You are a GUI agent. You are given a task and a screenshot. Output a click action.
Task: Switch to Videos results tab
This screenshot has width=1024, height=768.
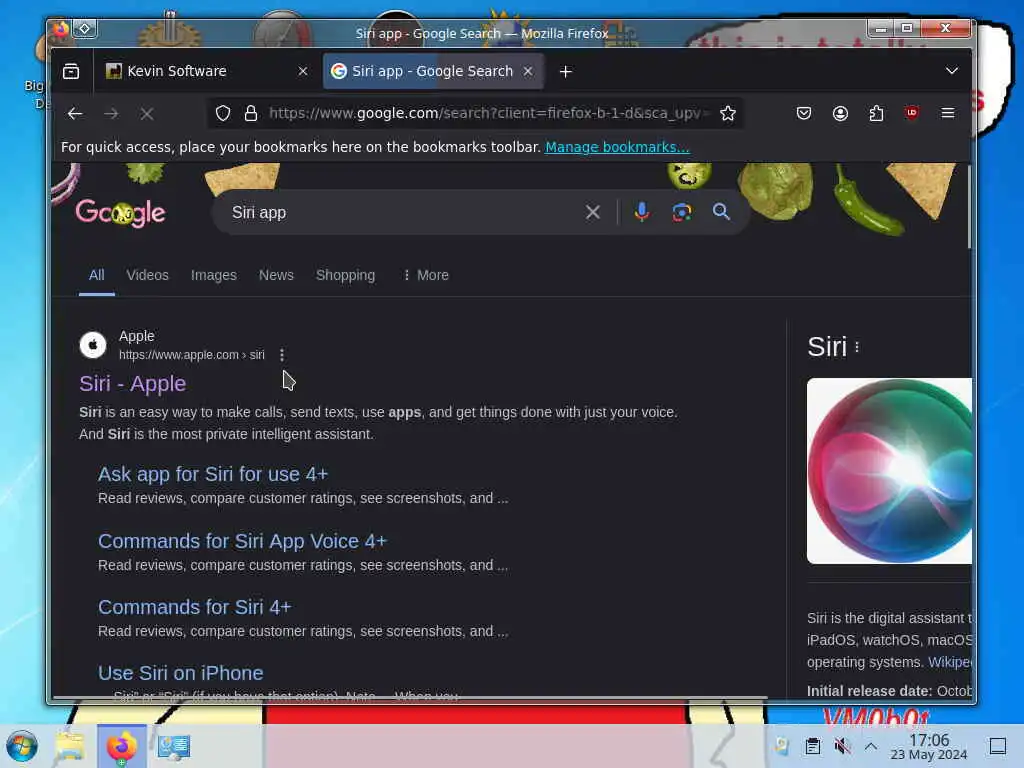coord(148,275)
